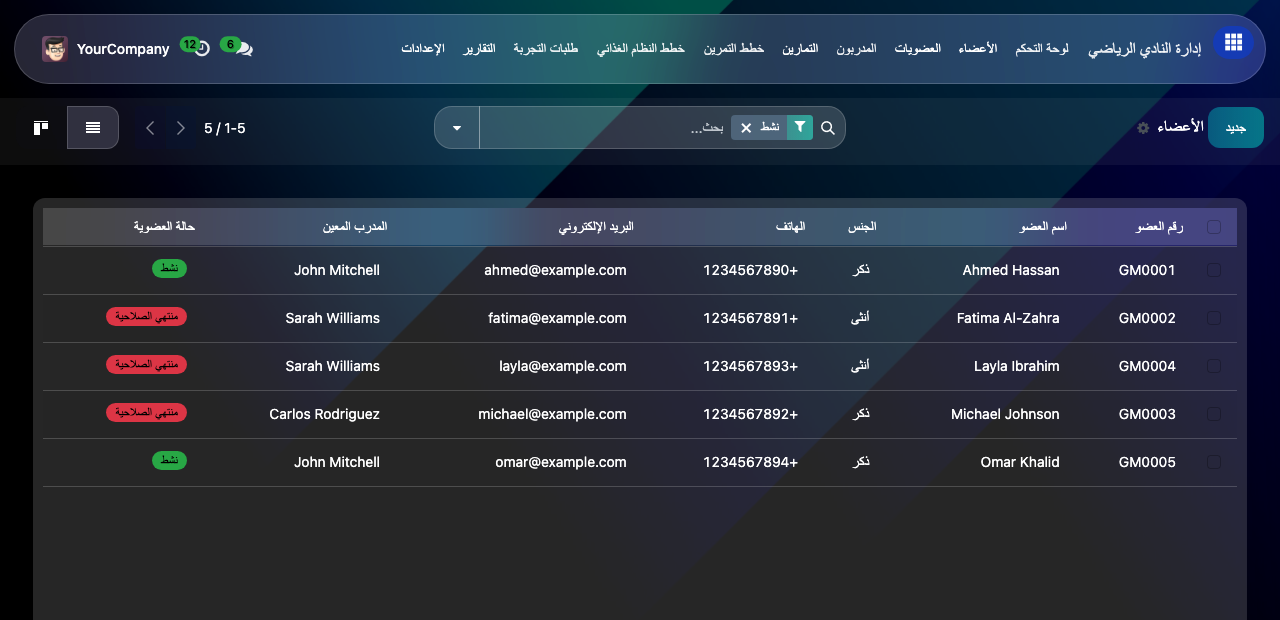Open التقارير menu

tap(479, 48)
